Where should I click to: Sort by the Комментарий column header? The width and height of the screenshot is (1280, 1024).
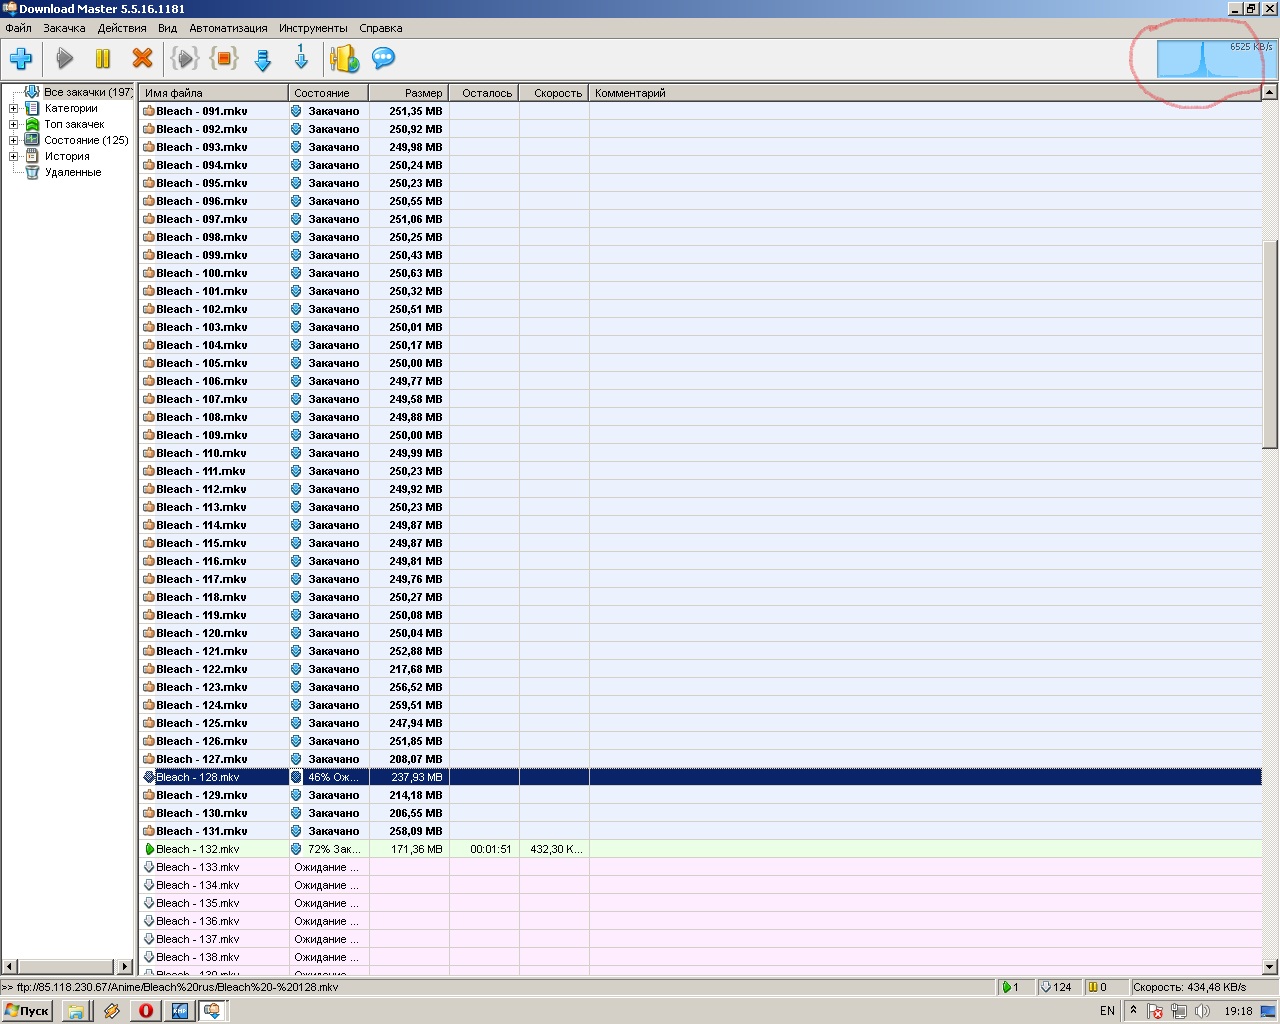[925, 93]
